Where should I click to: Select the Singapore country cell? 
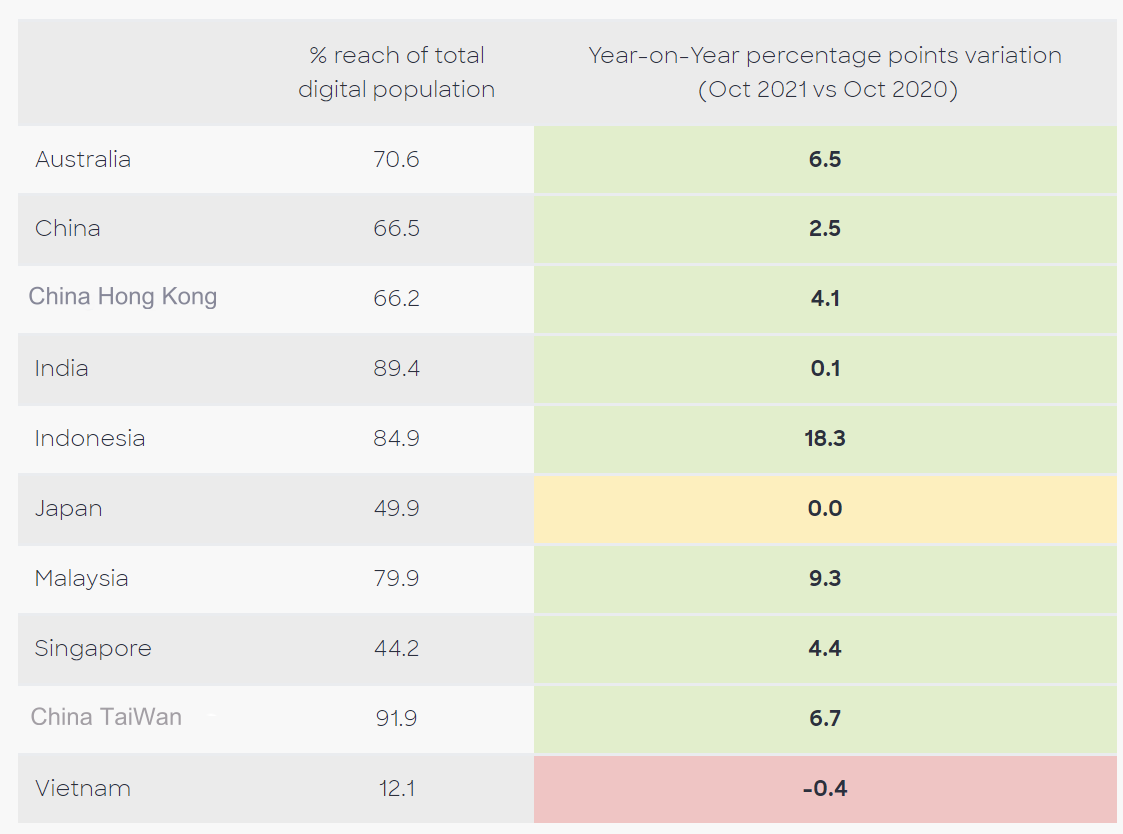[93, 648]
